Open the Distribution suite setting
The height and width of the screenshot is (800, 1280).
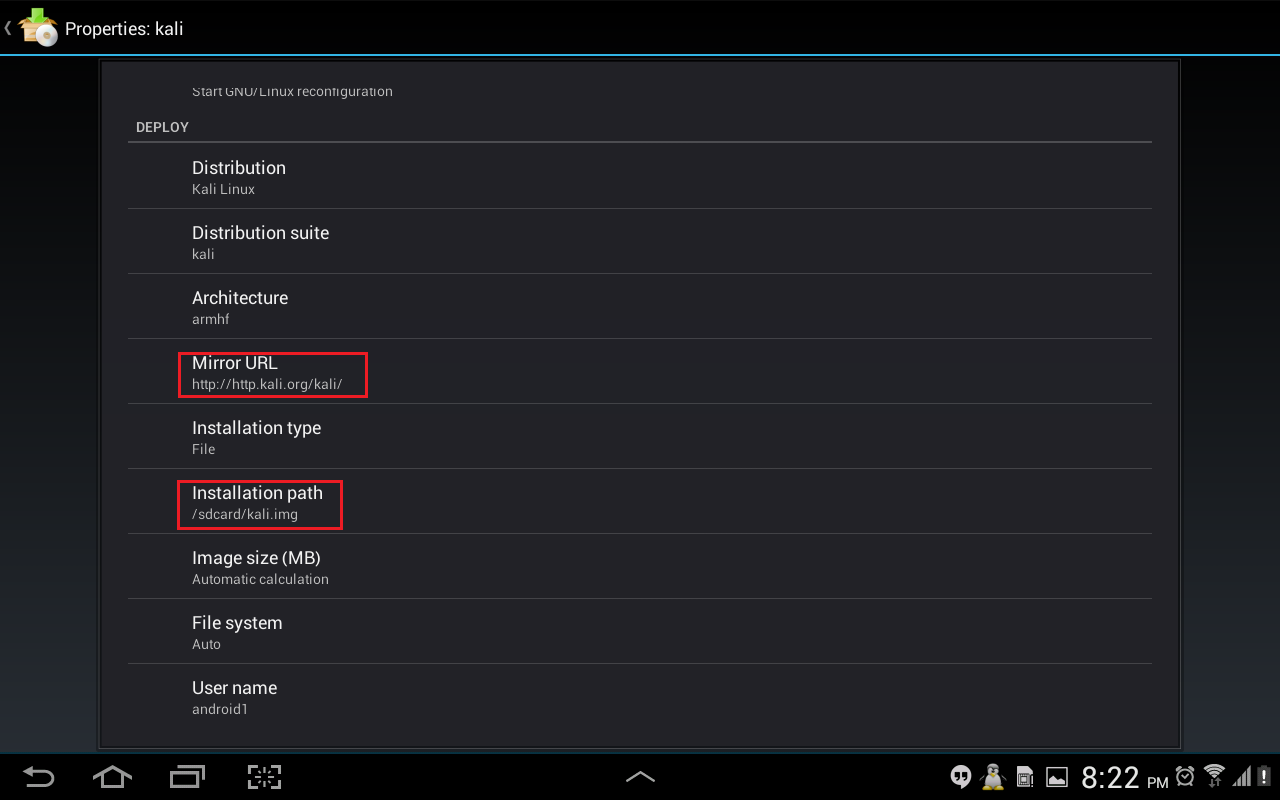(x=640, y=242)
